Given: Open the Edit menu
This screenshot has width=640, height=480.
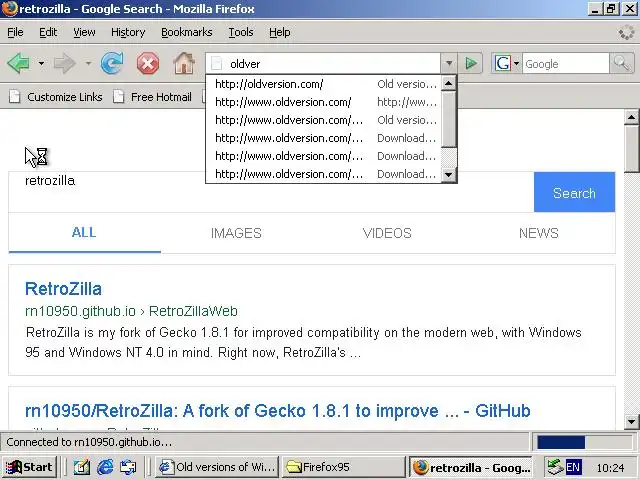Looking at the screenshot, I should pos(48,32).
